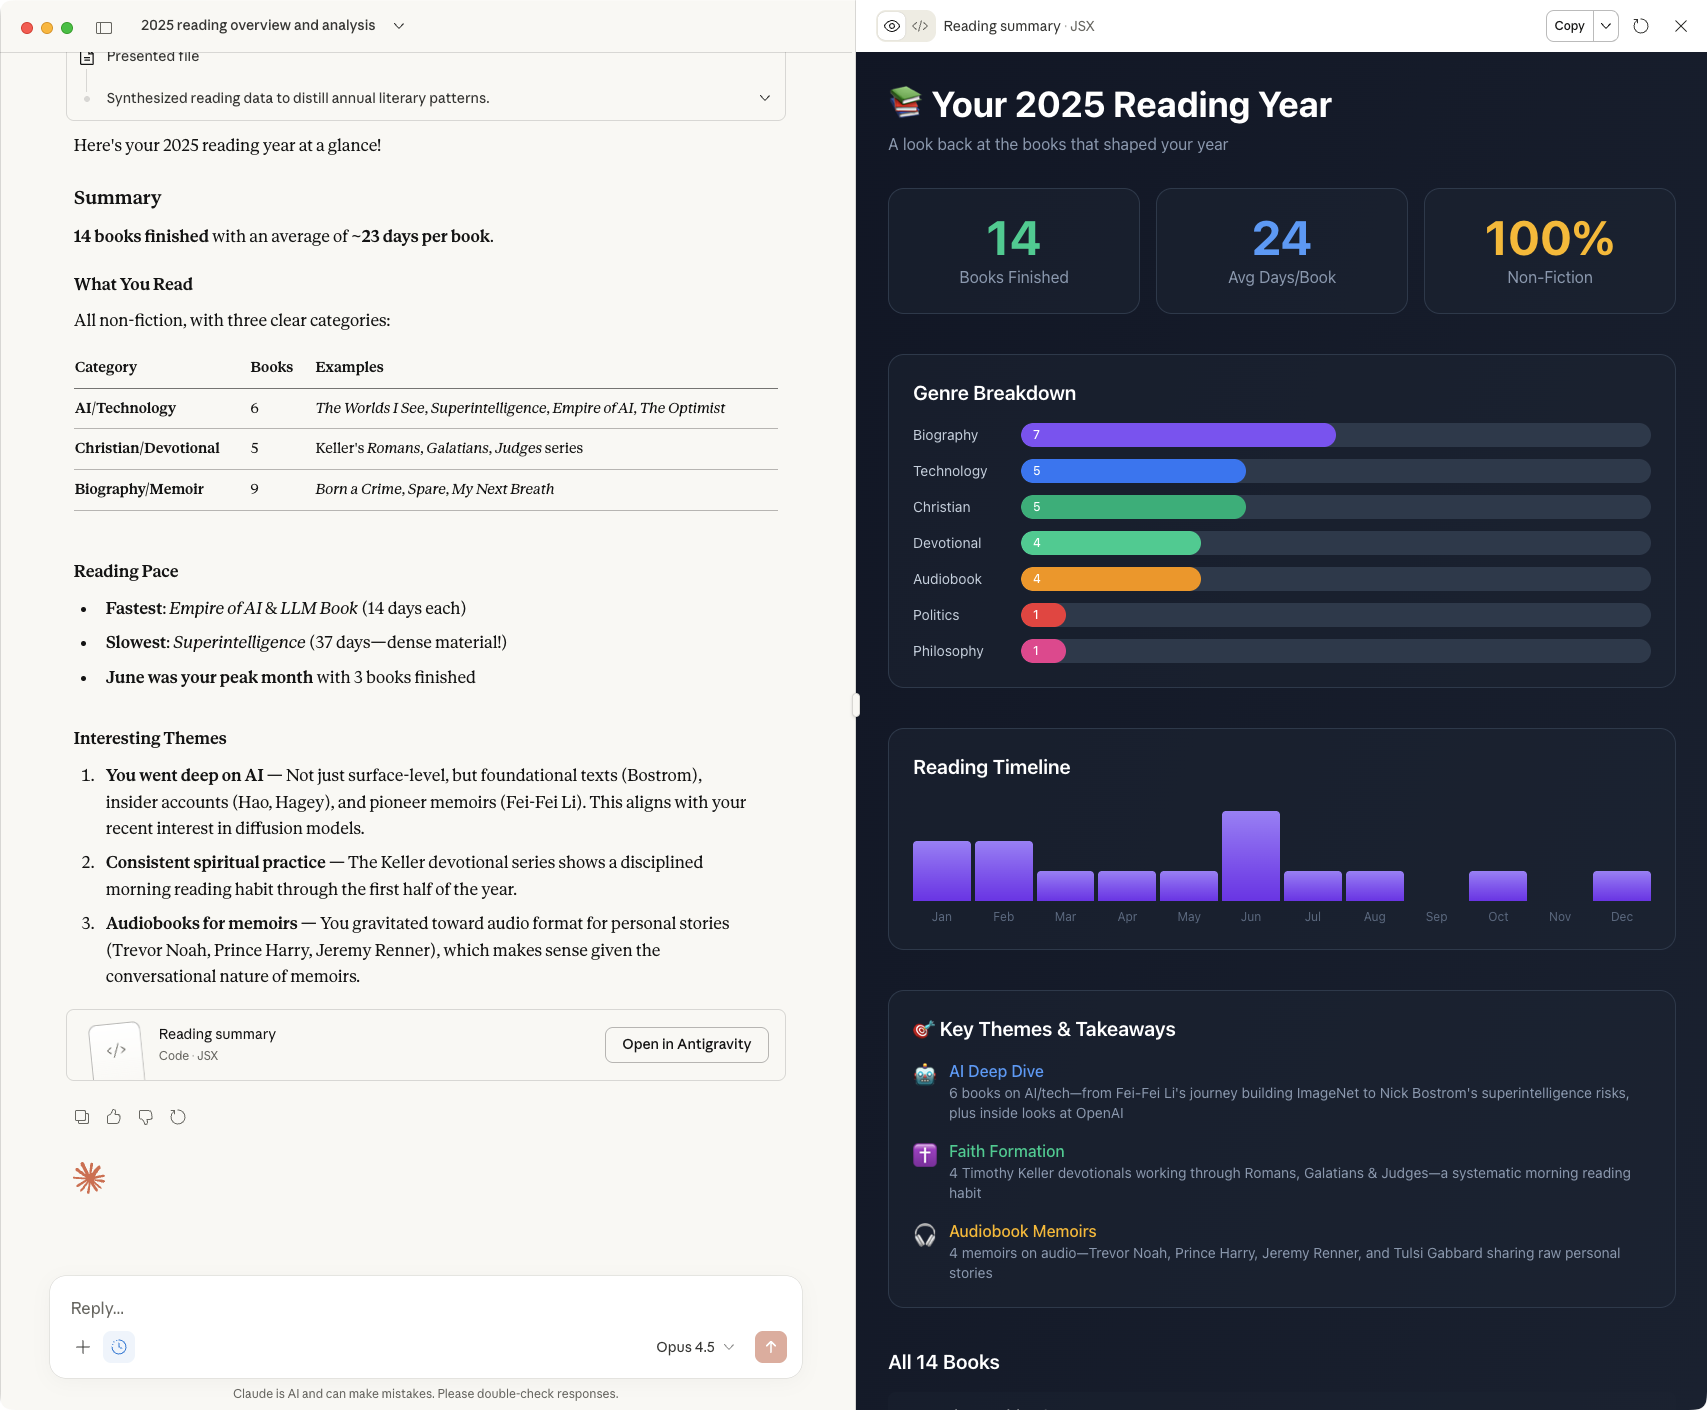The width and height of the screenshot is (1707, 1410).
Task: Copy Claude's response using the copy icon
Action: (x=81, y=1117)
